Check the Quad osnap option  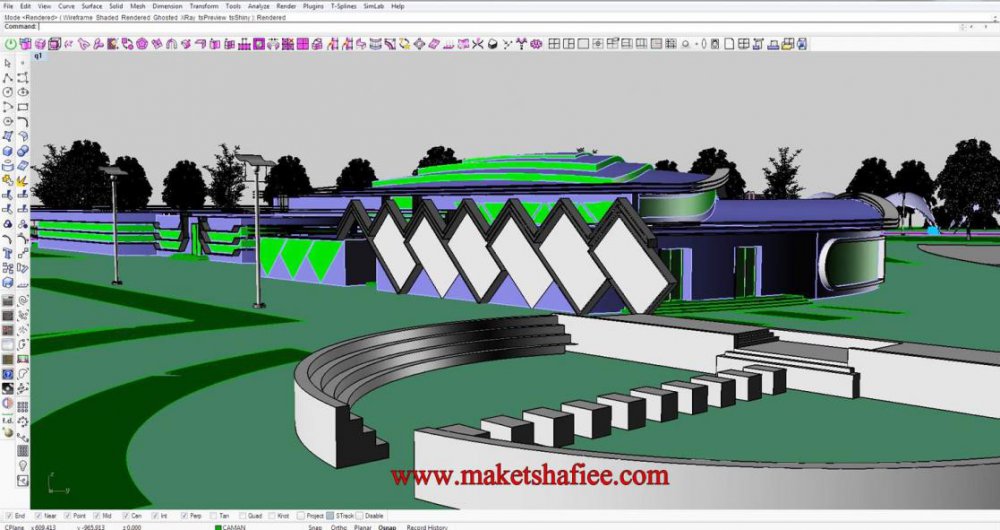[241, 516]
